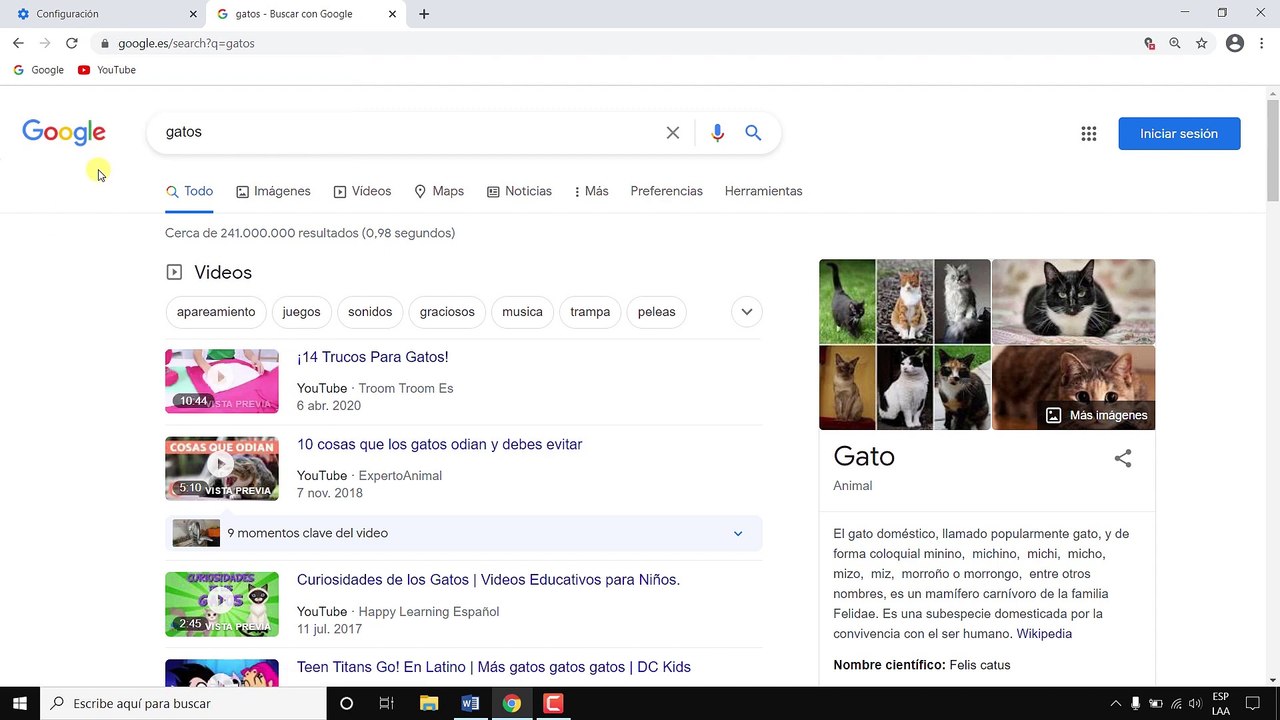Open Word from the taskbar
This screenshot has height=720, width=1280.
tap(470, 703)
